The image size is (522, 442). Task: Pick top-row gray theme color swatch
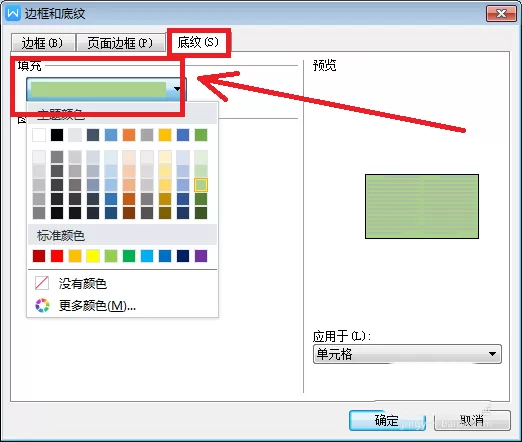click(x=147, y=135)
